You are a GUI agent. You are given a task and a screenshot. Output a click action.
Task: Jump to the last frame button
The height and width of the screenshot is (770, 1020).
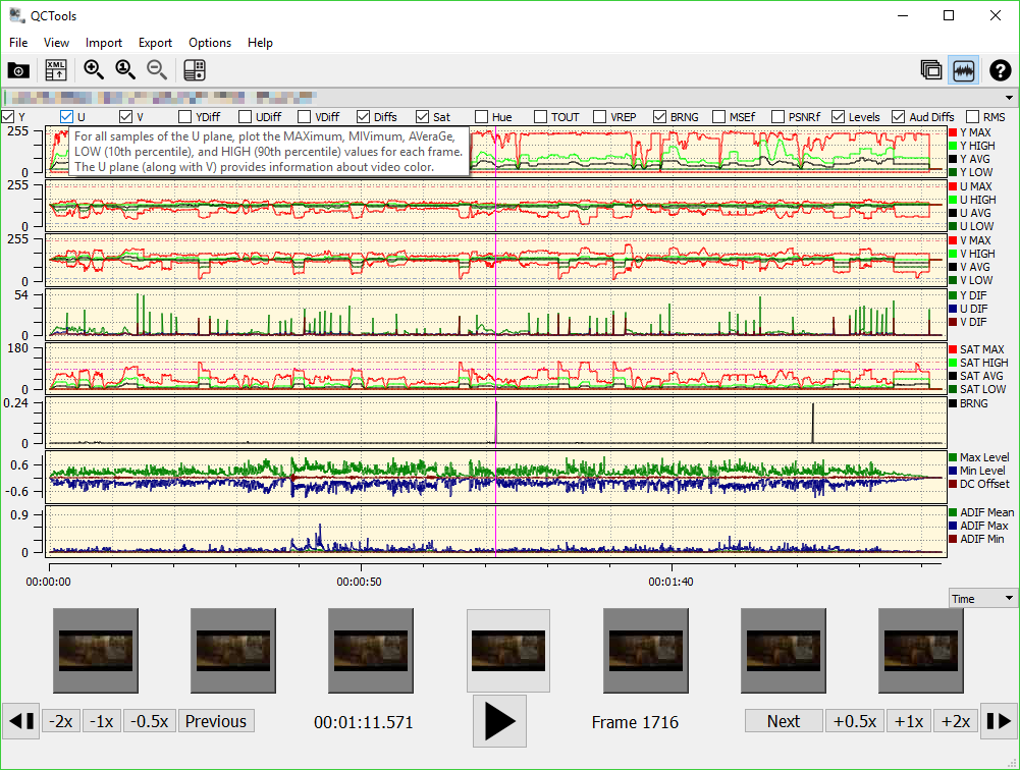tap(998, 721)
